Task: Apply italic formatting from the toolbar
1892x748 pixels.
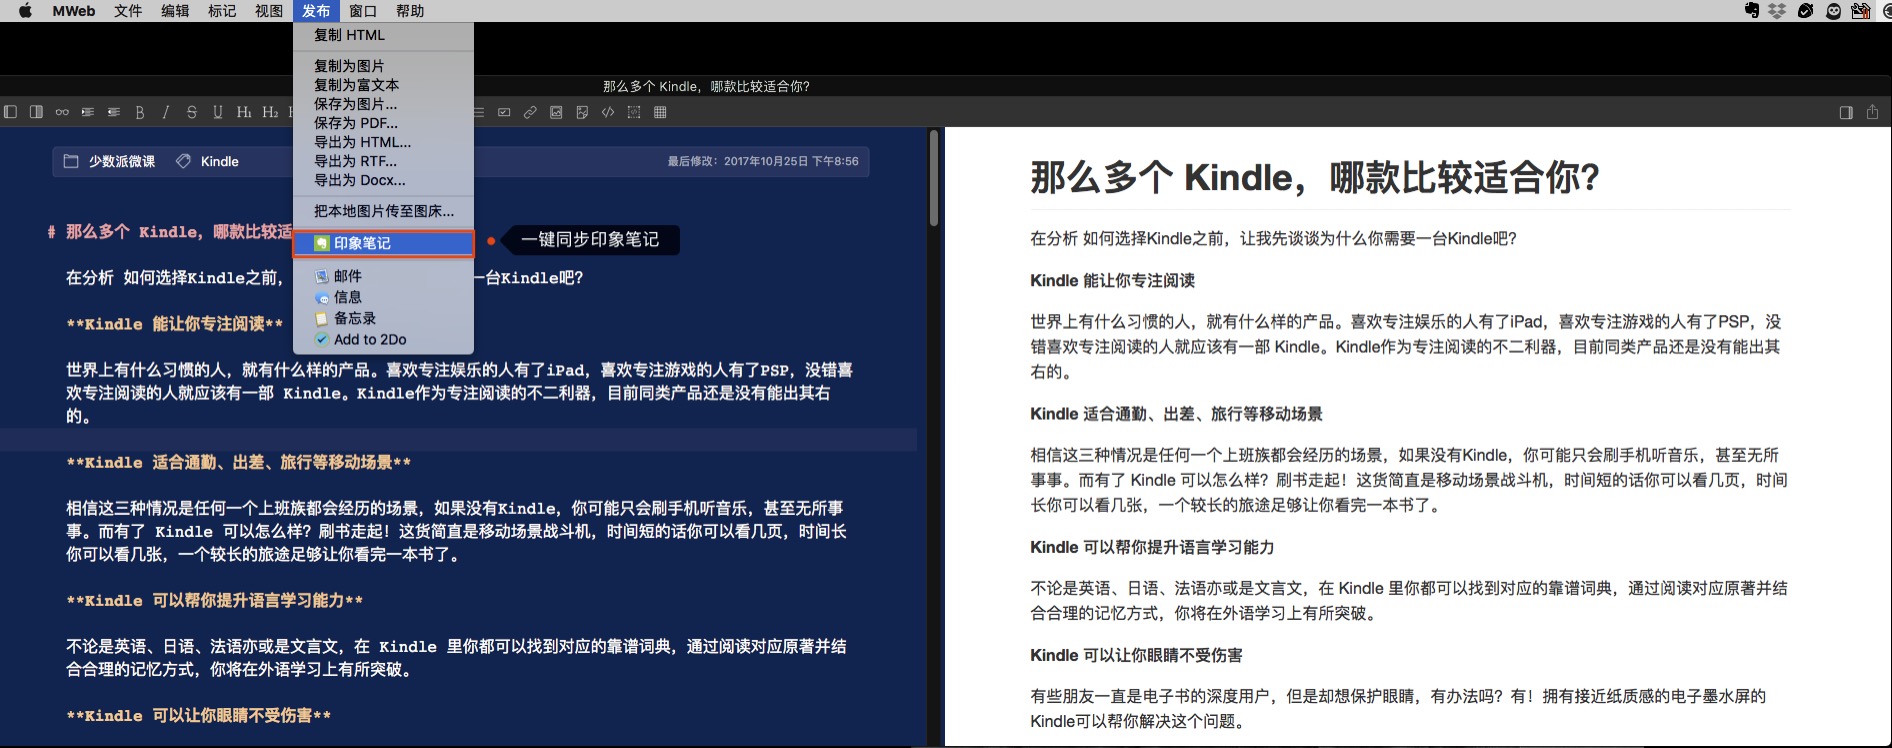Action: coord(166,112)
